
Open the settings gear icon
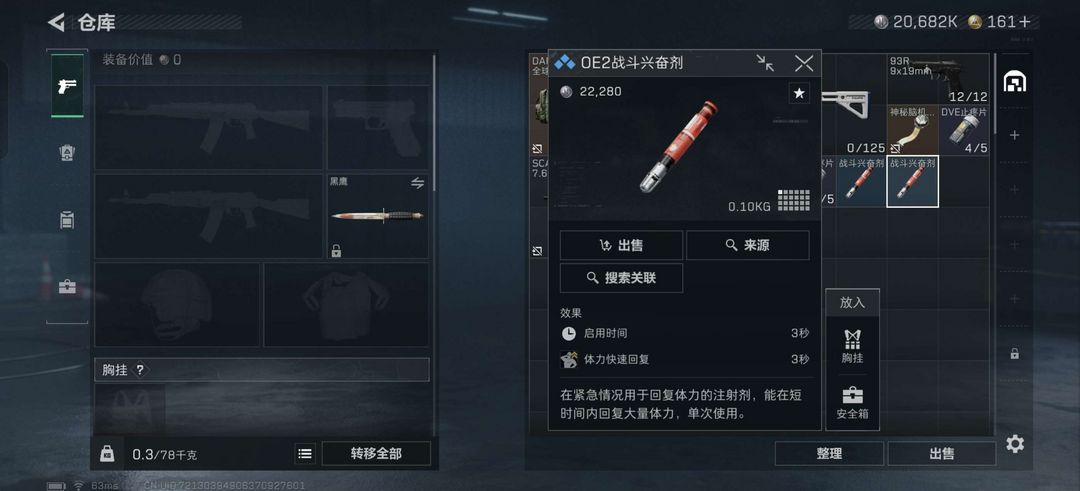[x=1015, y=444]
